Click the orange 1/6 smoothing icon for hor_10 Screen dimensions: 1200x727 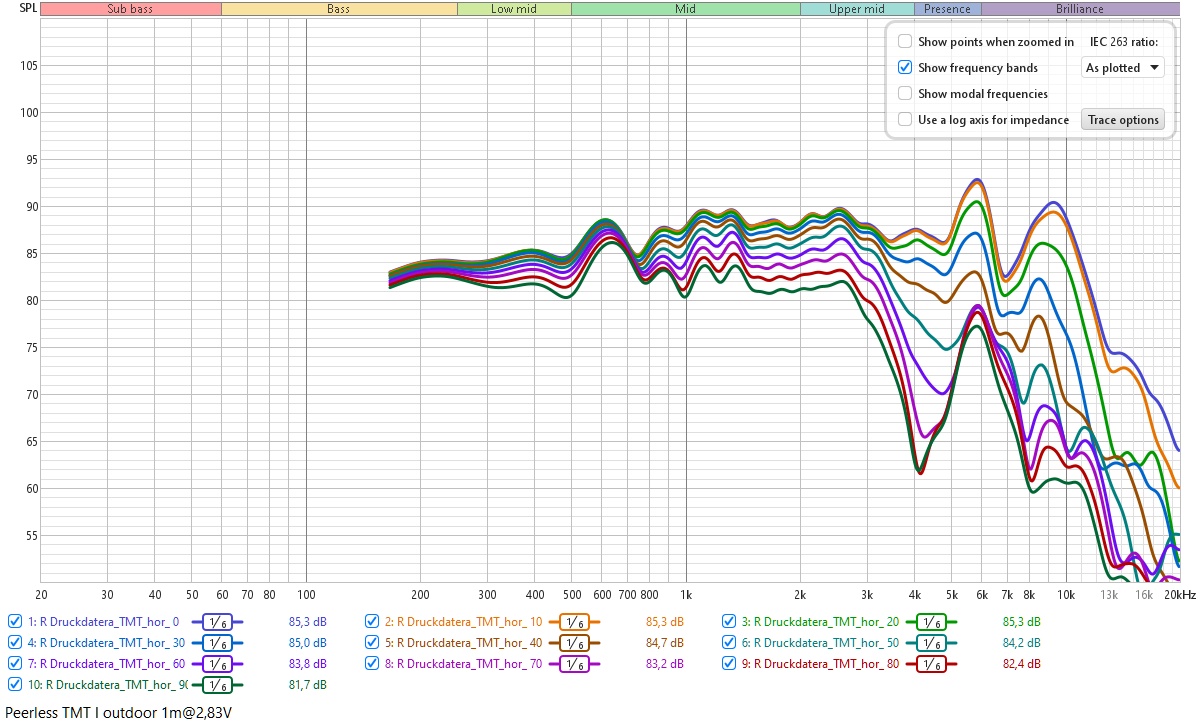pyautogui.click(x=574, y=621)
